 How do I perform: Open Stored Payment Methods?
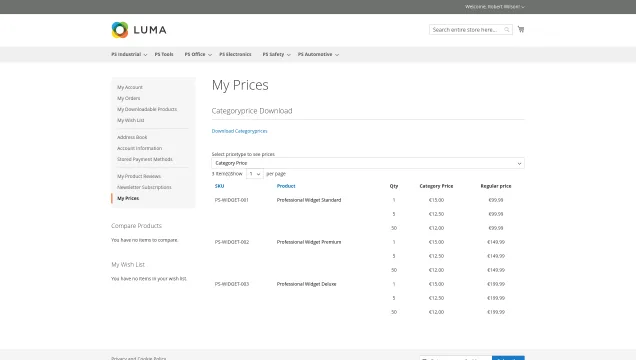(x=145, y=160)
